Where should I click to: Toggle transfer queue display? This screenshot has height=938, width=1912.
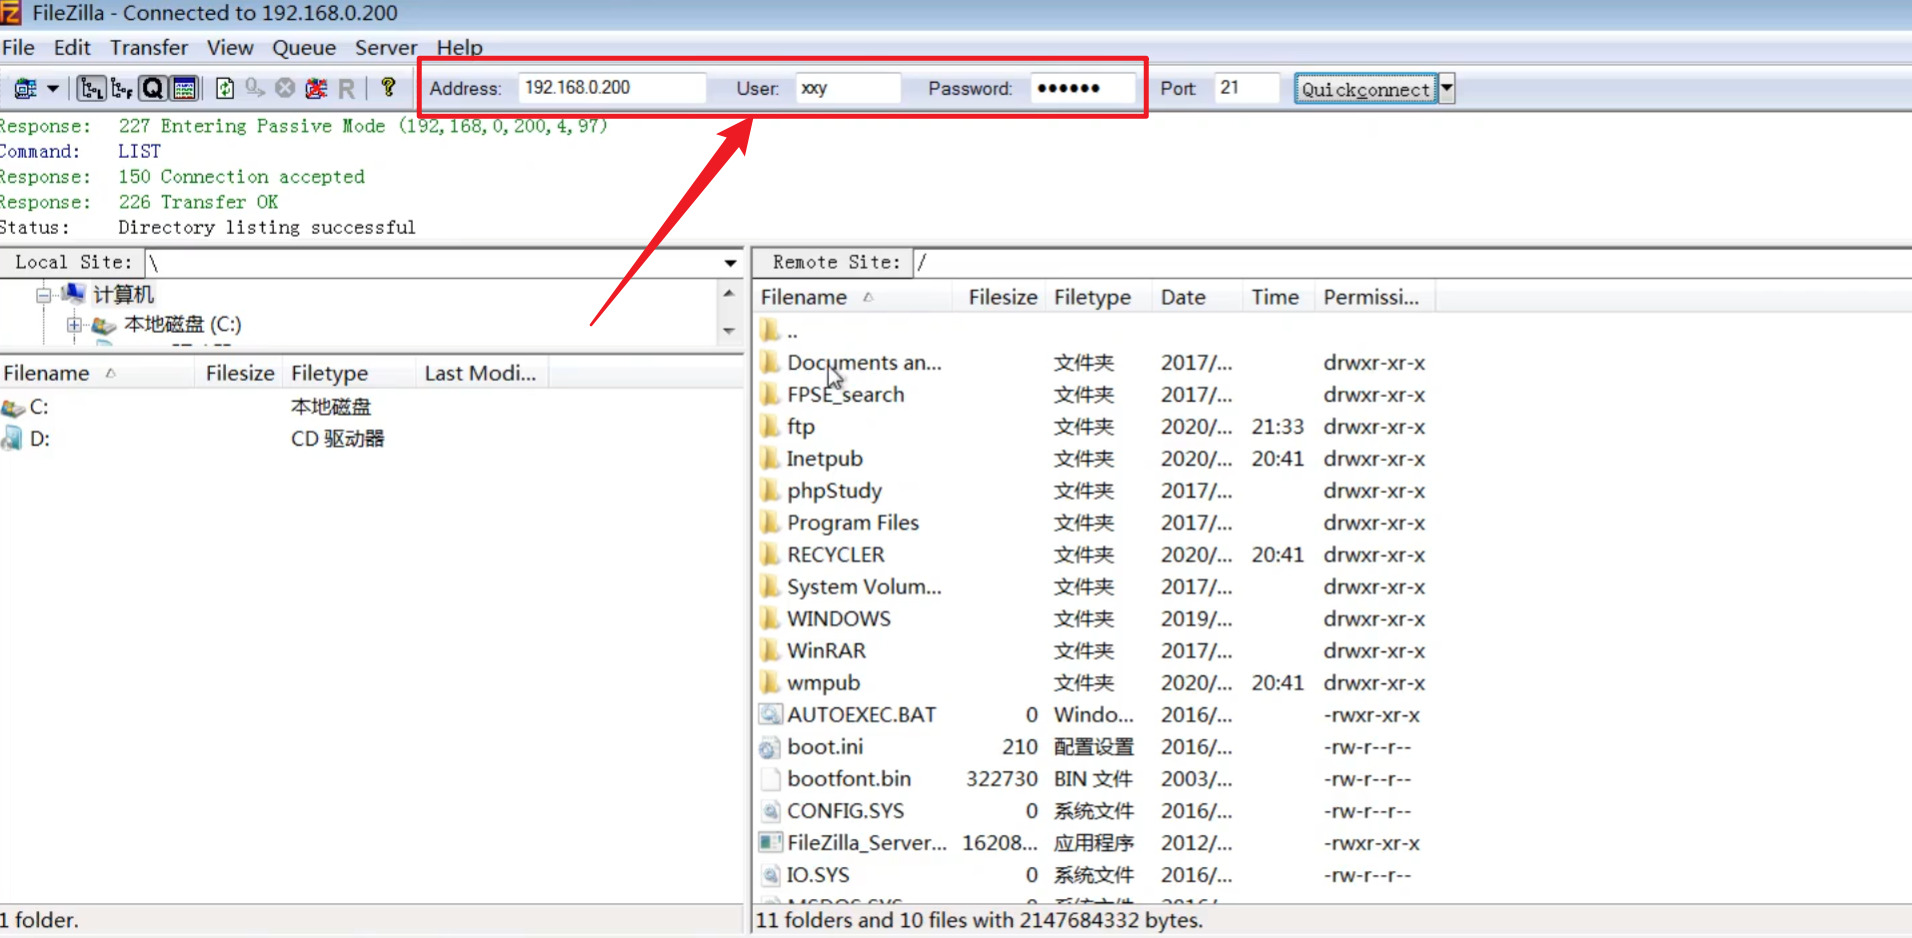(153, 89)
